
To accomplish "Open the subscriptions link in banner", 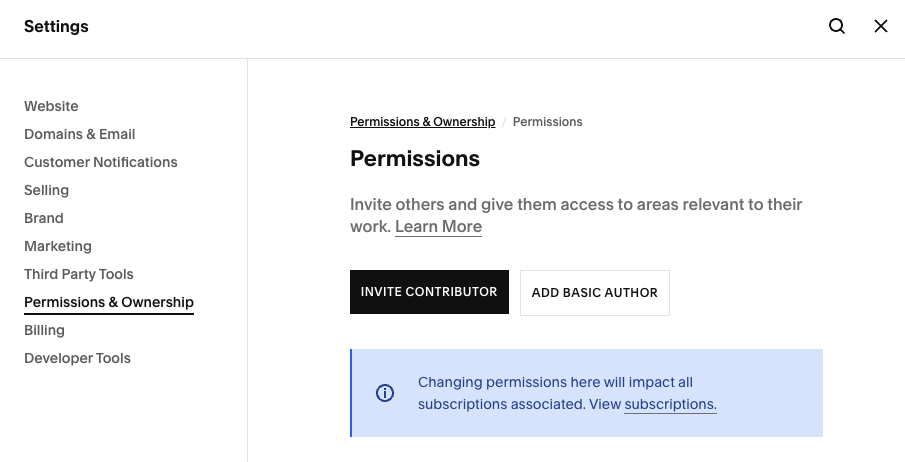I will (x=670, y=405).
